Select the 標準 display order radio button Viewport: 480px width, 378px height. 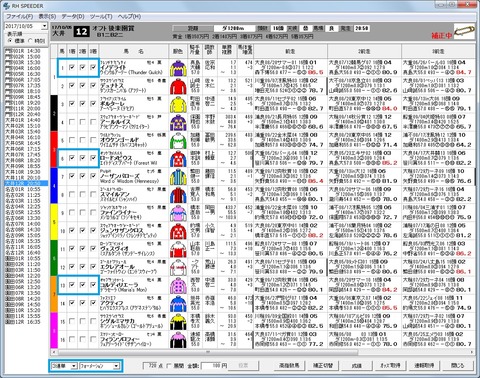coord(11,41)
